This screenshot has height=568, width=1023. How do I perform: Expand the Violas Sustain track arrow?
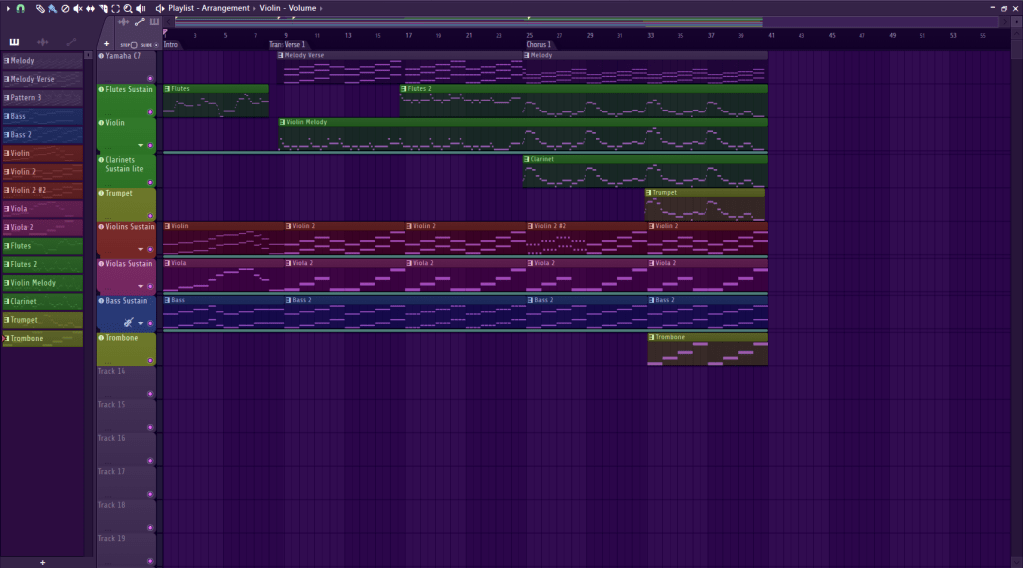tap(141, 286)
